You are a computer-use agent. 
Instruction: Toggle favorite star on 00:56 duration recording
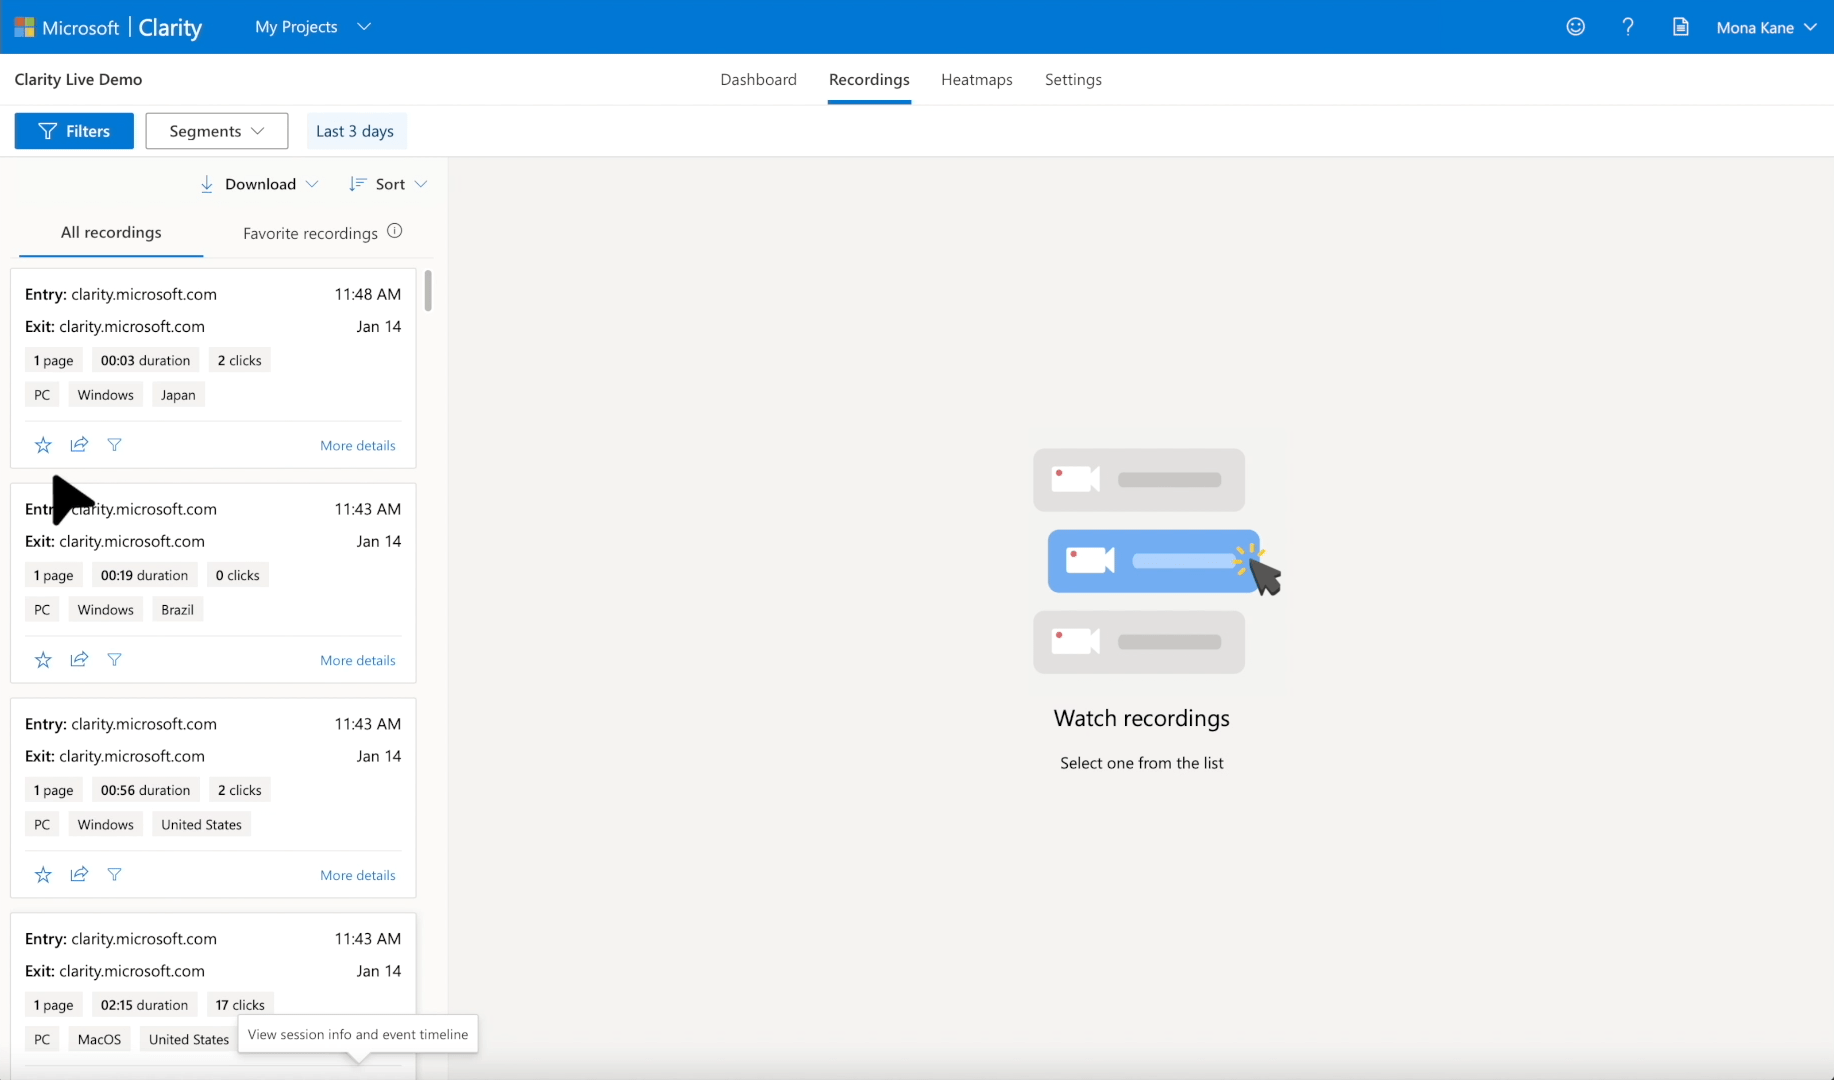click(43, 875)
